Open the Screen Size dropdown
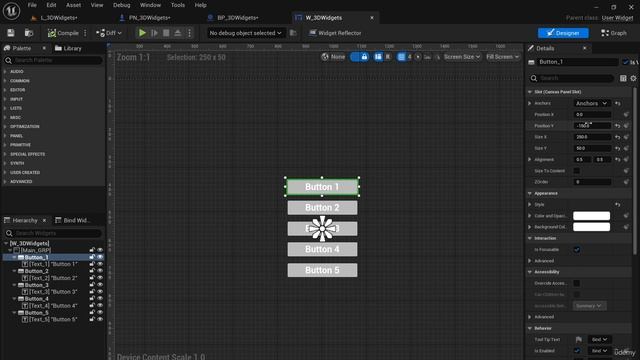Screen dimensions: 640x360 click(462, 57)
